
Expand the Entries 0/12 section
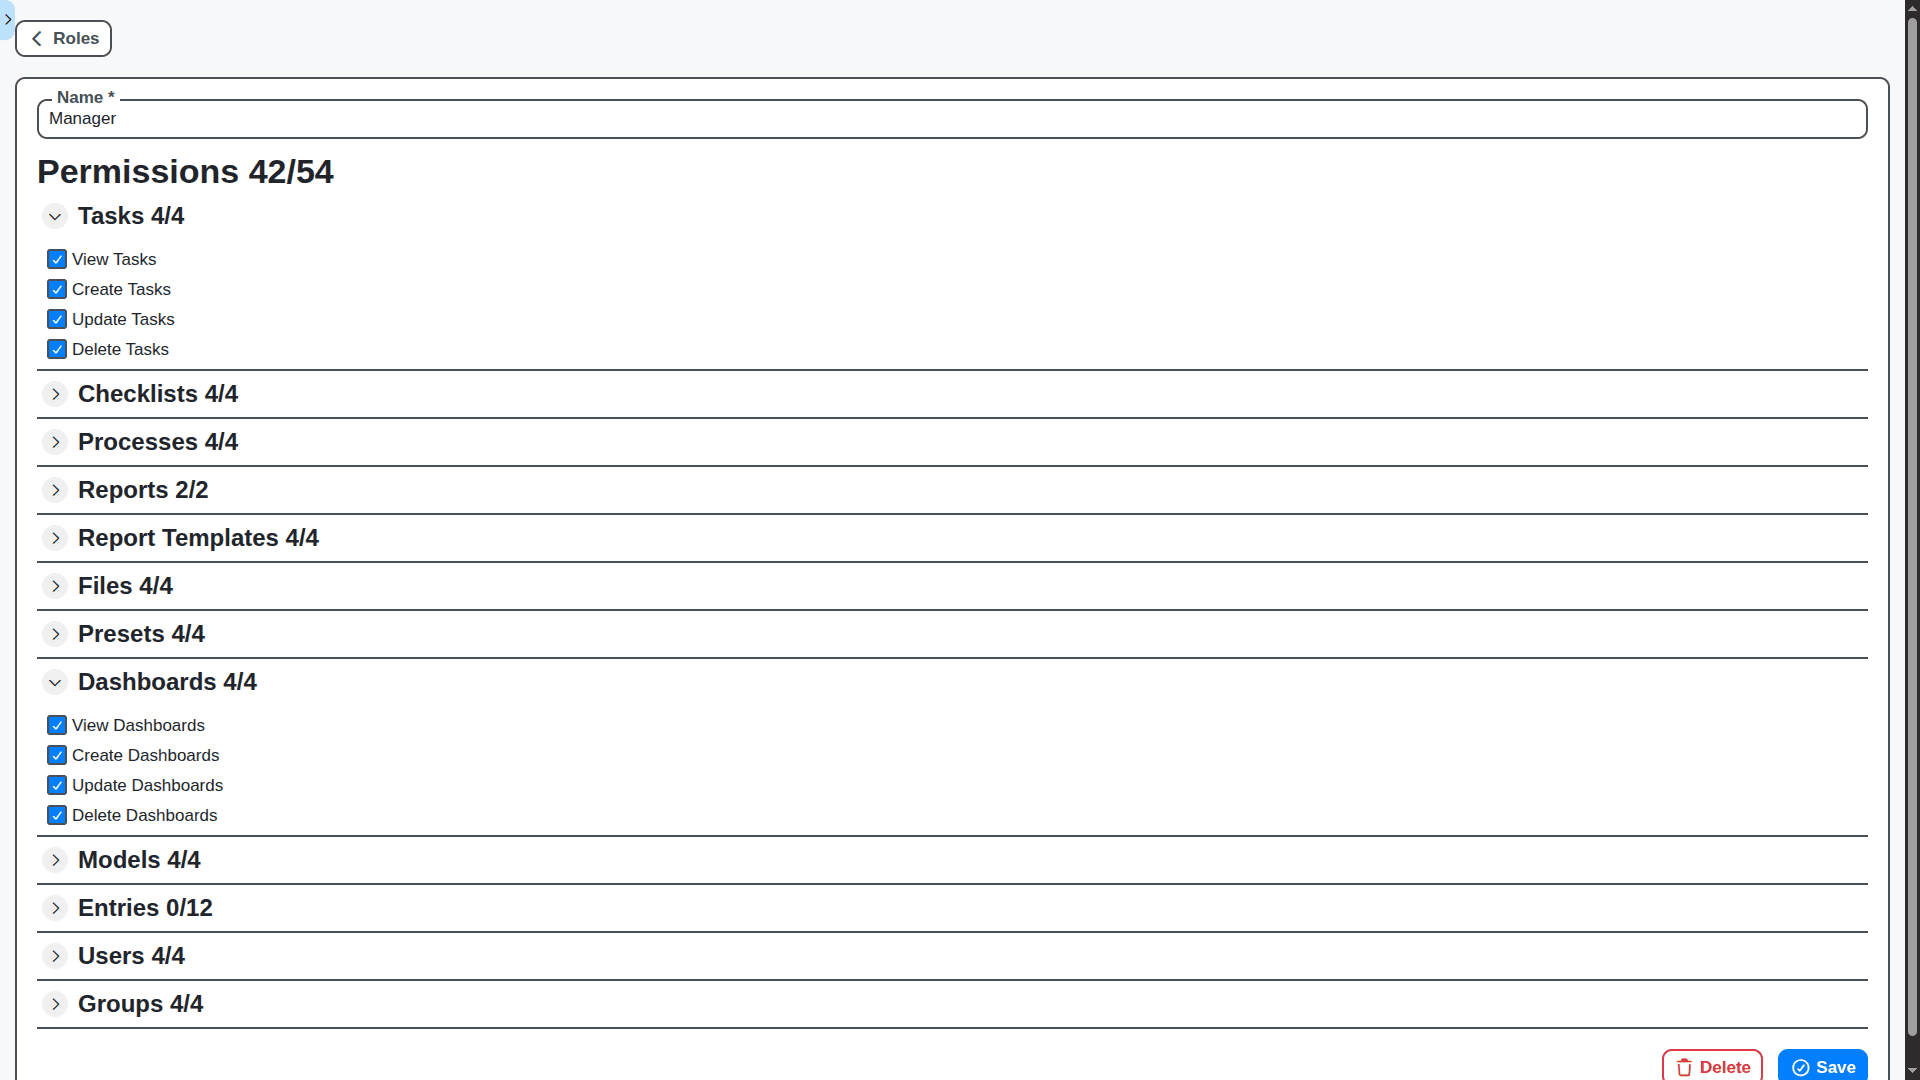click(55, 908)
